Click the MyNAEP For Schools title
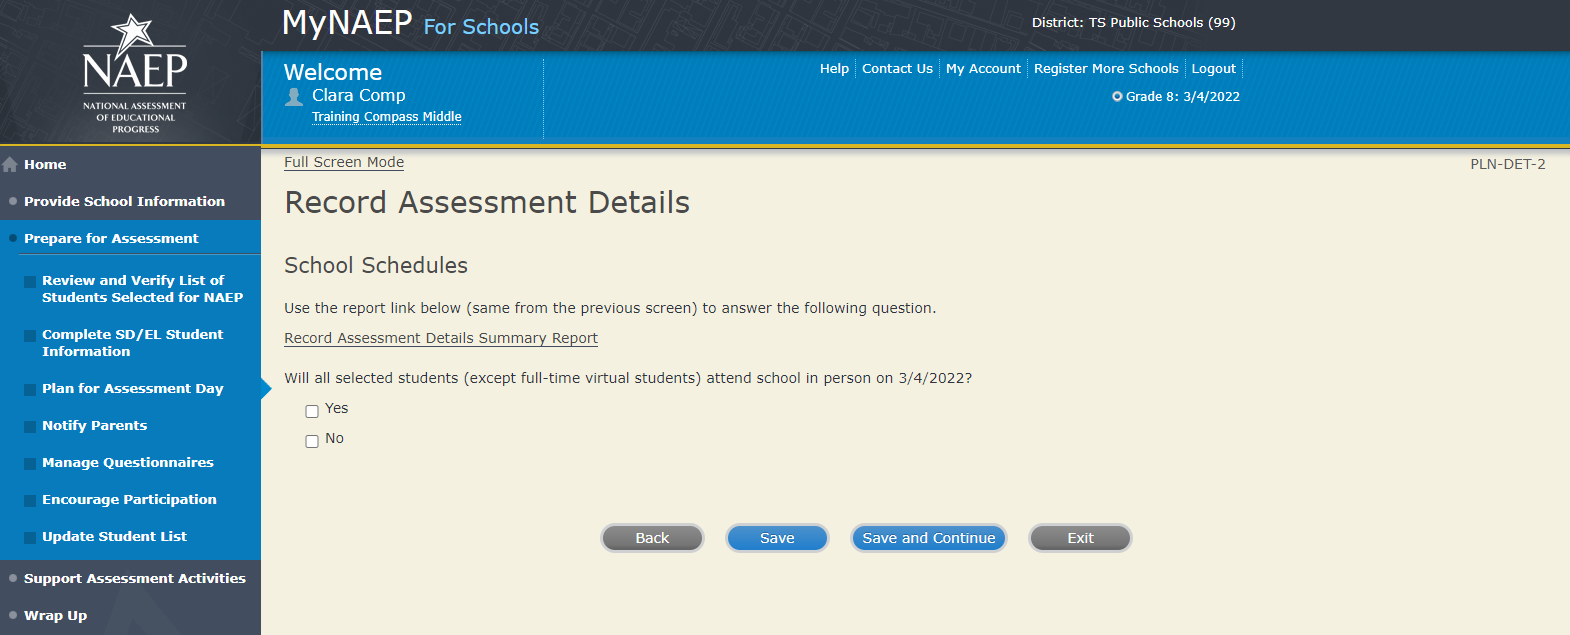Screen dimensions: 1570x635 [x=411, y=23]
